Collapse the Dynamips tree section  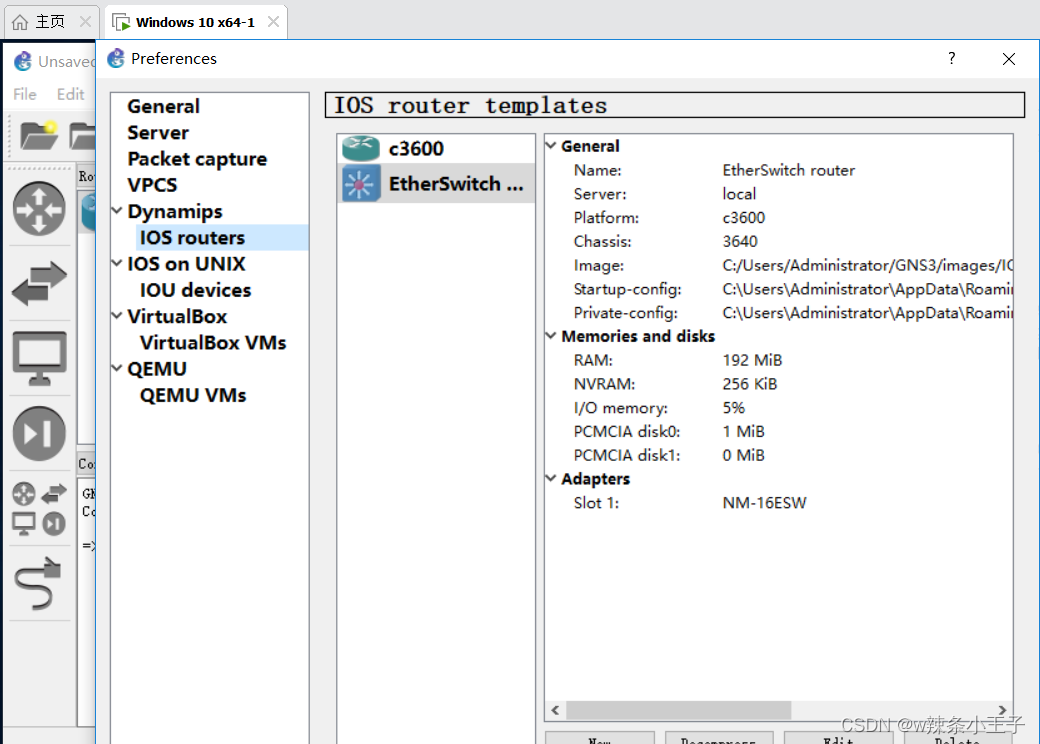pos(117,211)
